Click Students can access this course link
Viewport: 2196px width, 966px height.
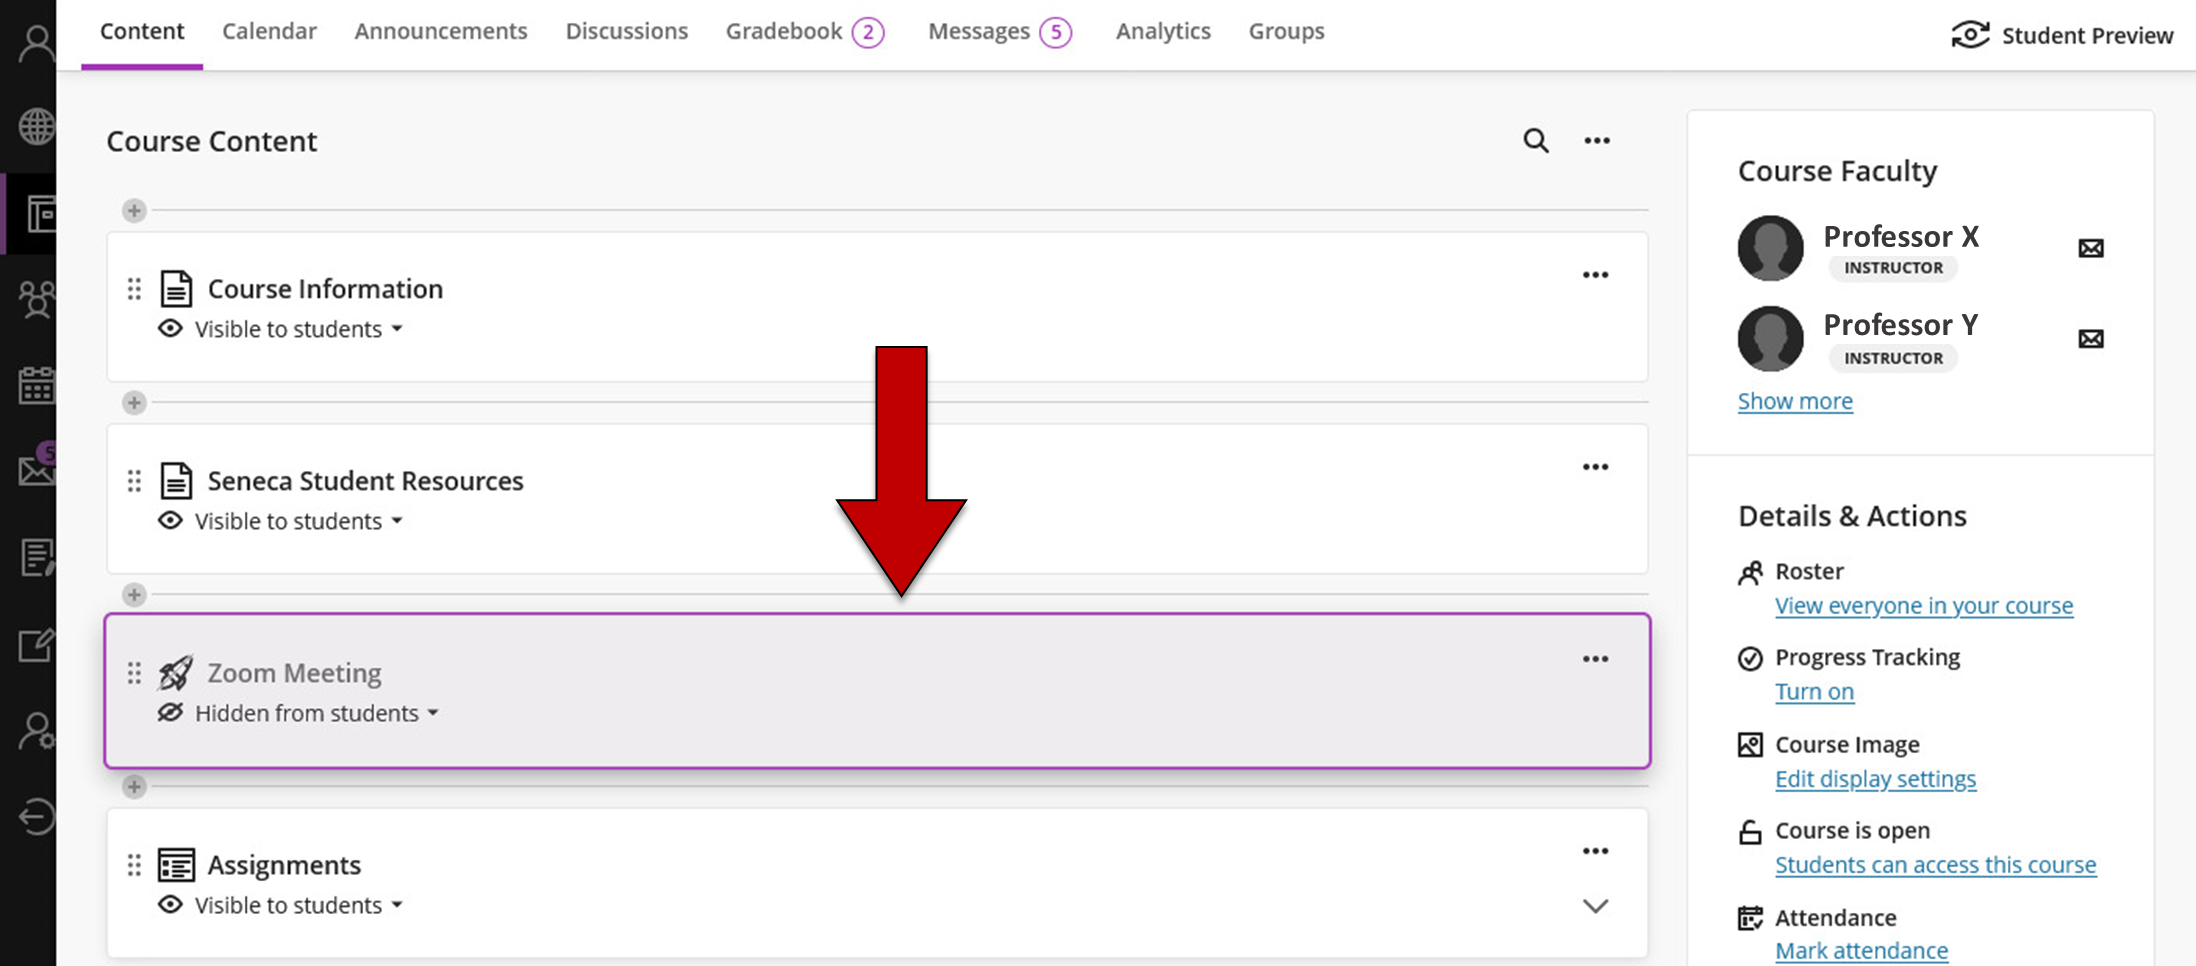click(1935, 865)
